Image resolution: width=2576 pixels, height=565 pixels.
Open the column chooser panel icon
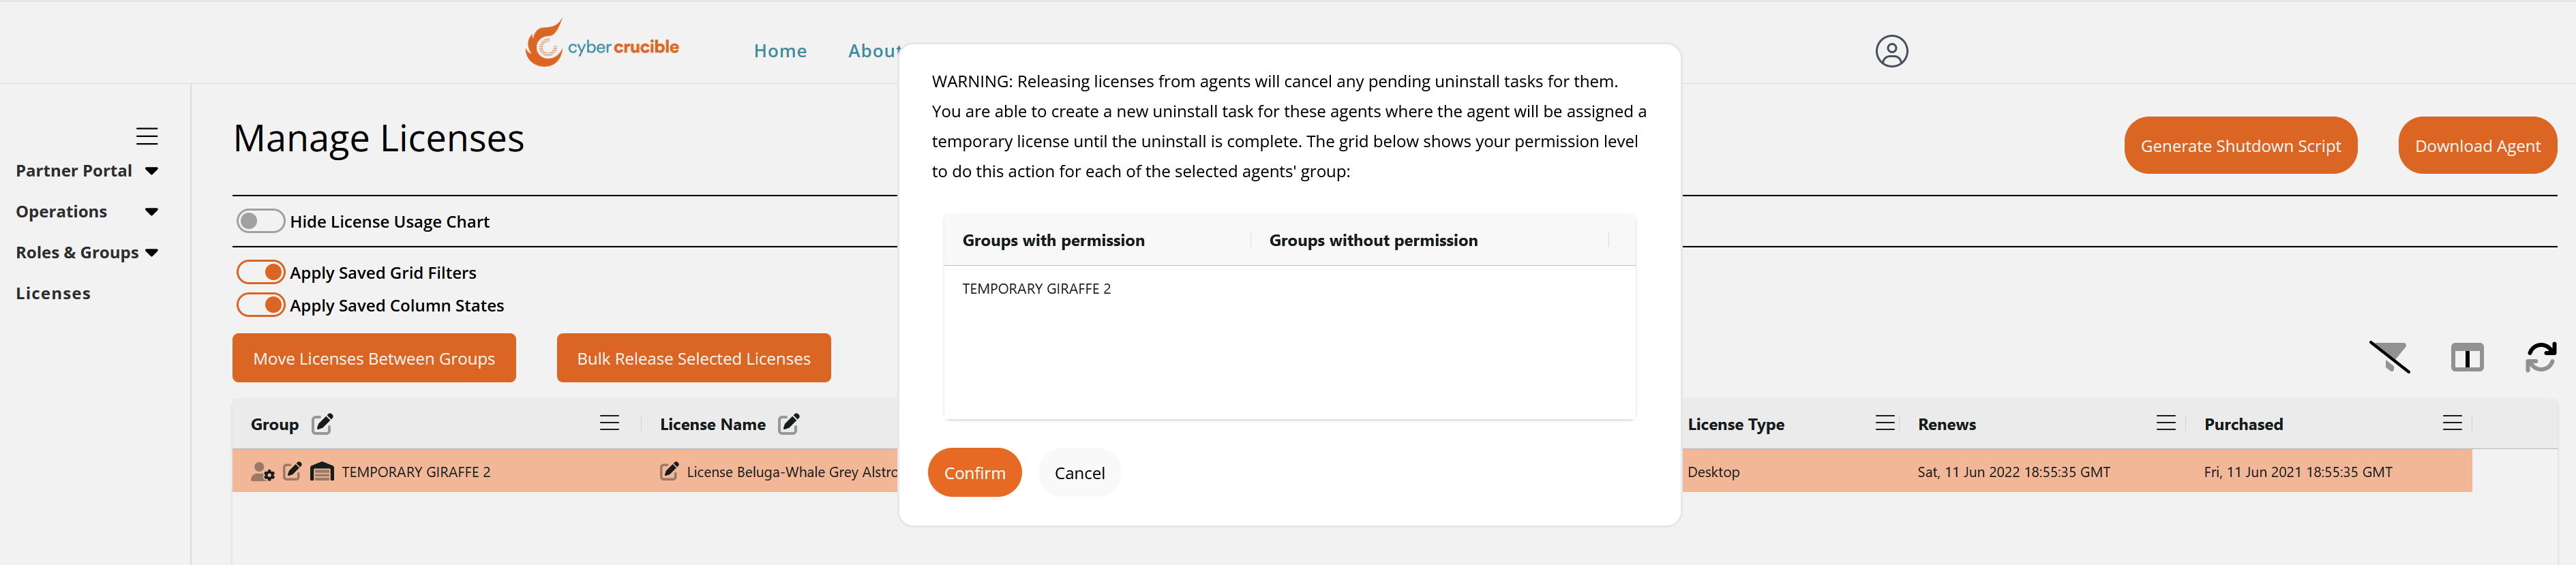point(2467,357)
